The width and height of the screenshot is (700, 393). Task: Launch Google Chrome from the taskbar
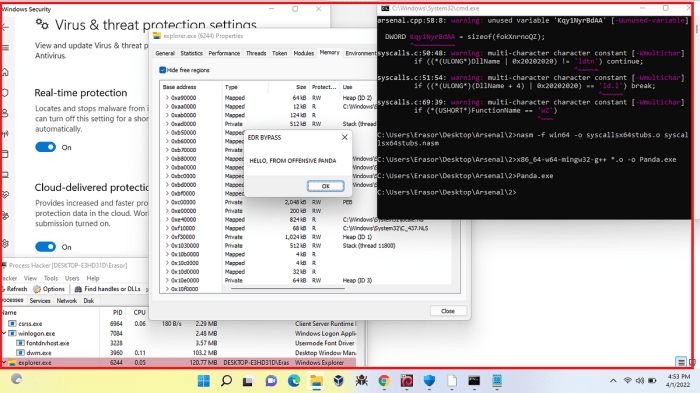point(384,380)
